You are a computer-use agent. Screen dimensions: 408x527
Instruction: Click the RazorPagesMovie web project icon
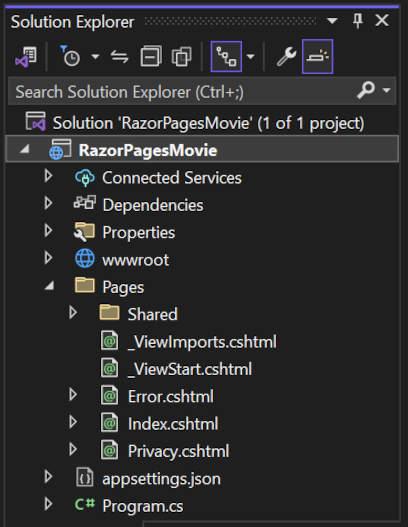pos(60,149)
